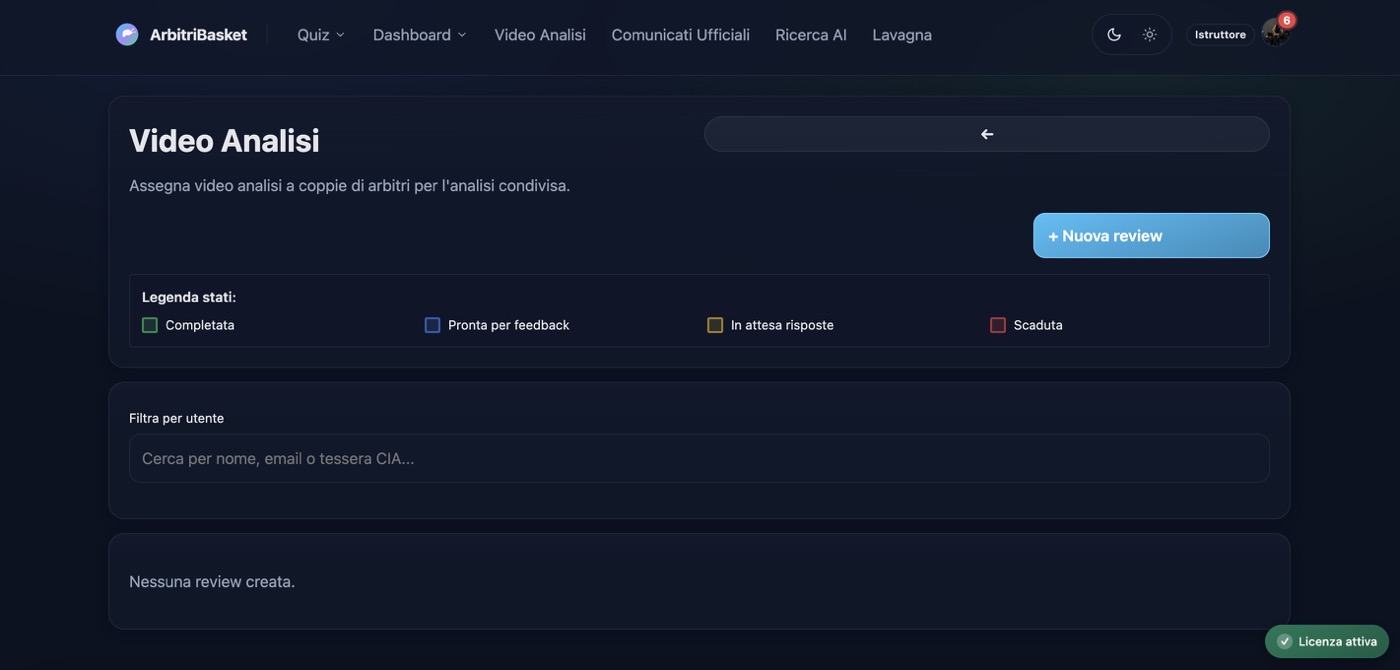Click the red Scaduta legend square
Image resolution: width=1400 pixels, height=670 pixels.
998,325
